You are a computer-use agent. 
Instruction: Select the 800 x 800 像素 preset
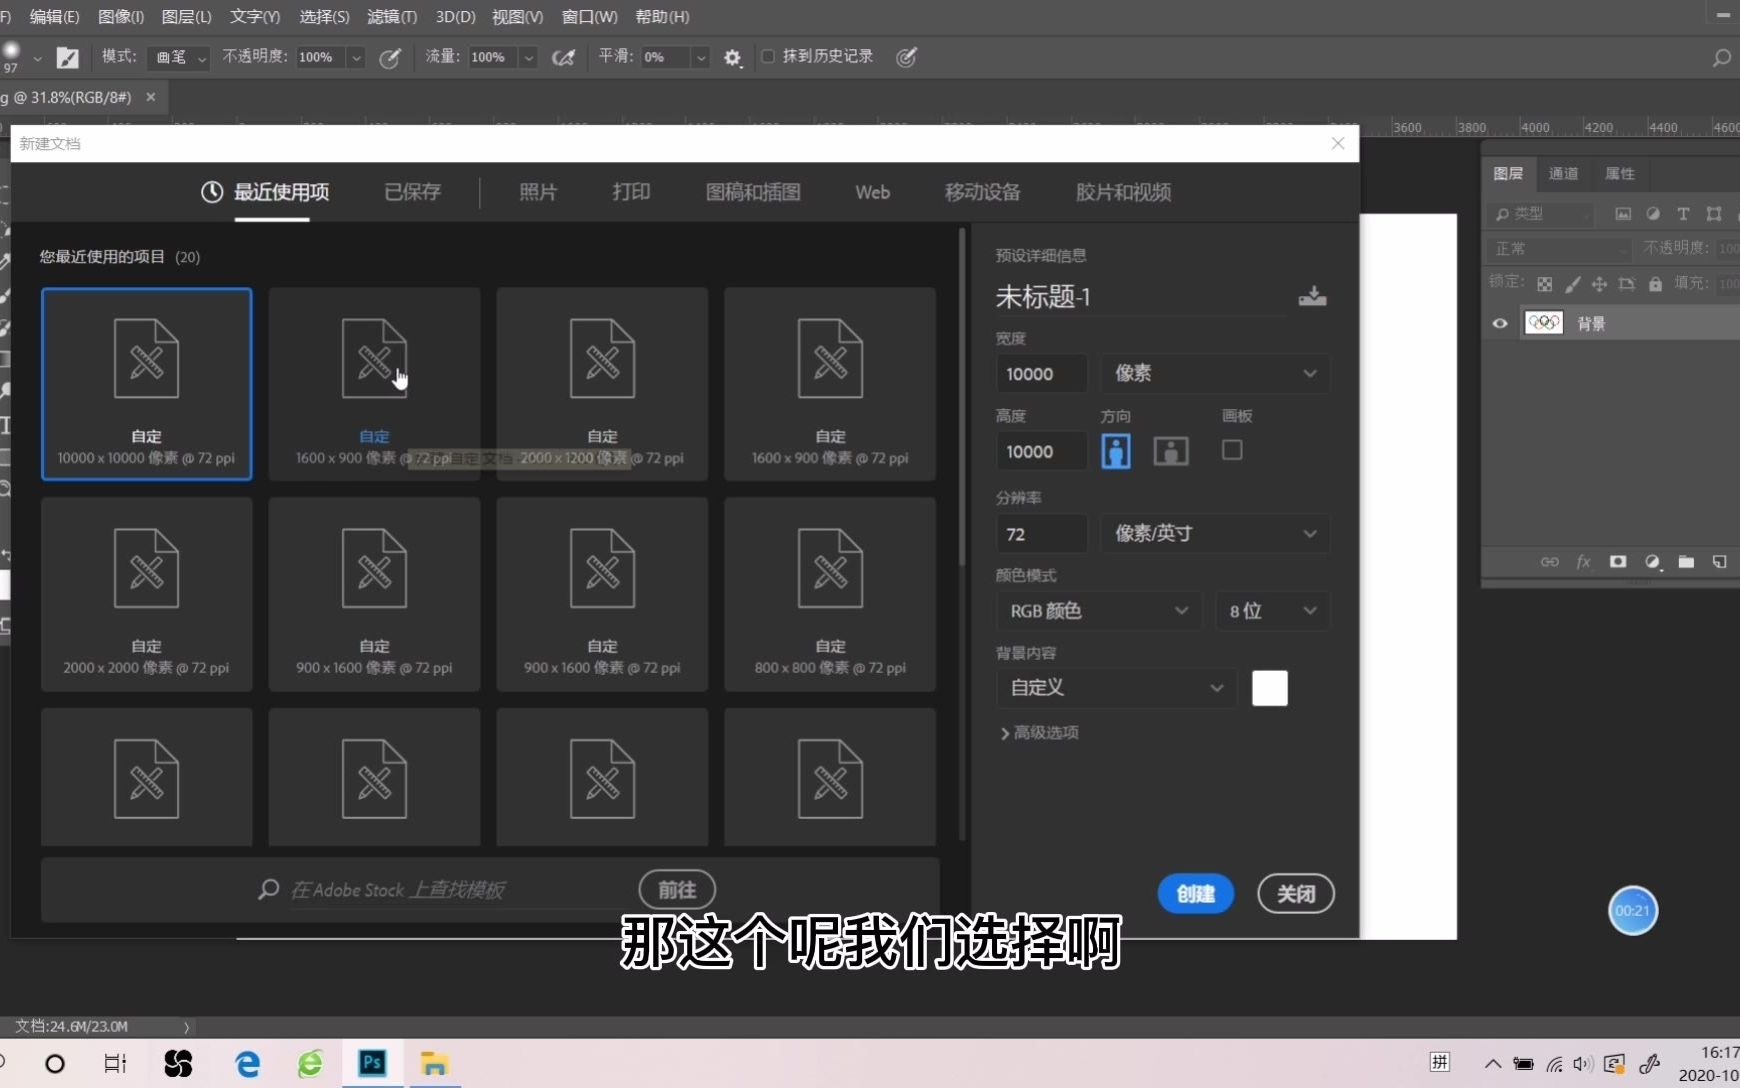830,594
